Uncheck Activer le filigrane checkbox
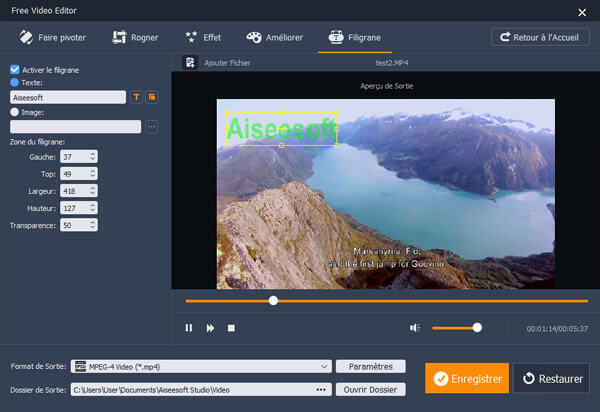 (x=14, y=70)
